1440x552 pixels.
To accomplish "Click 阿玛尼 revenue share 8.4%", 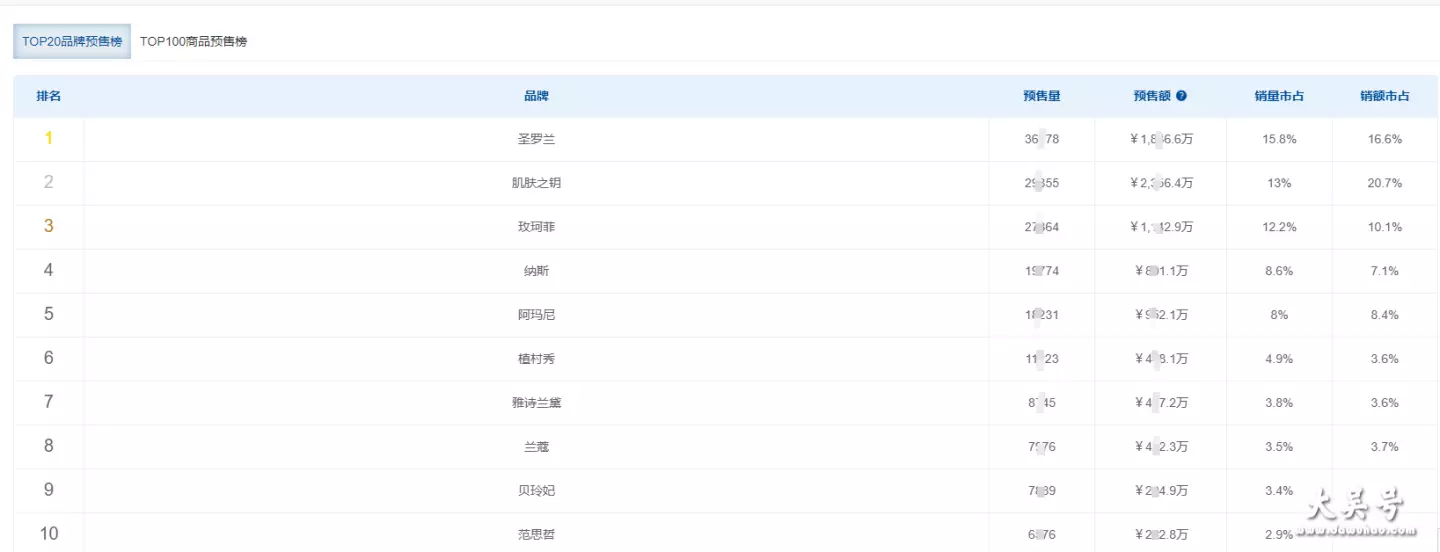I will (1385, 315).
